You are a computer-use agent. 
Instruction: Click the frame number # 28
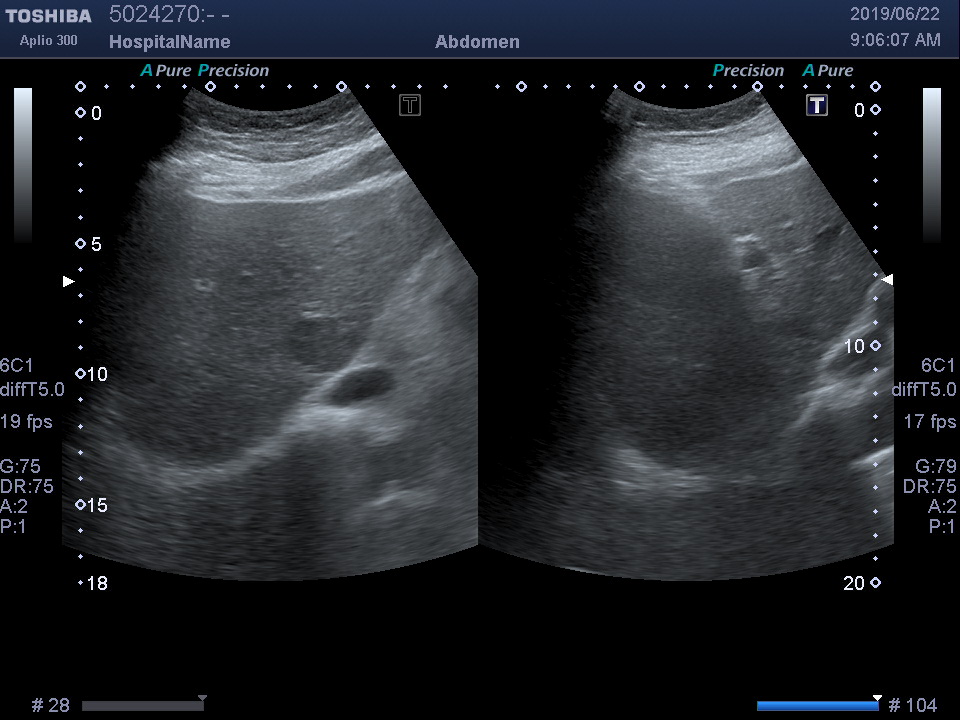[x=51, y=706]
